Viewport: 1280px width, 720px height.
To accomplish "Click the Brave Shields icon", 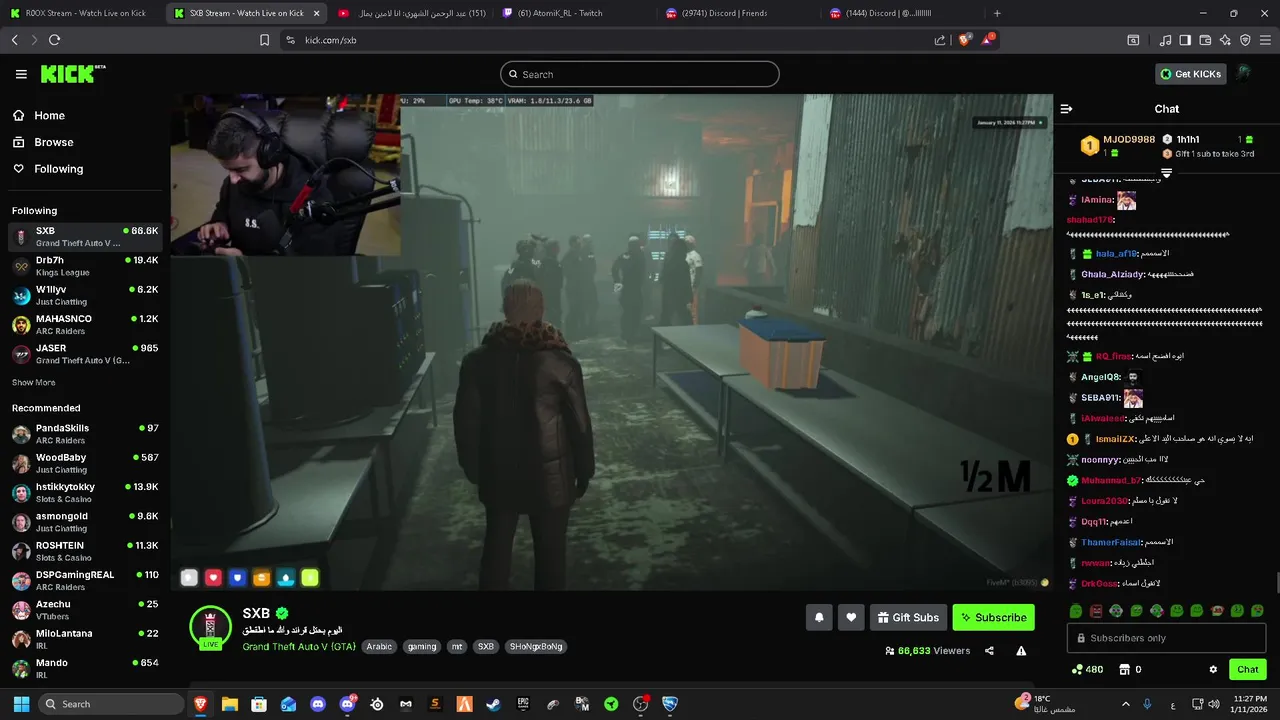I will pos(964,40).
